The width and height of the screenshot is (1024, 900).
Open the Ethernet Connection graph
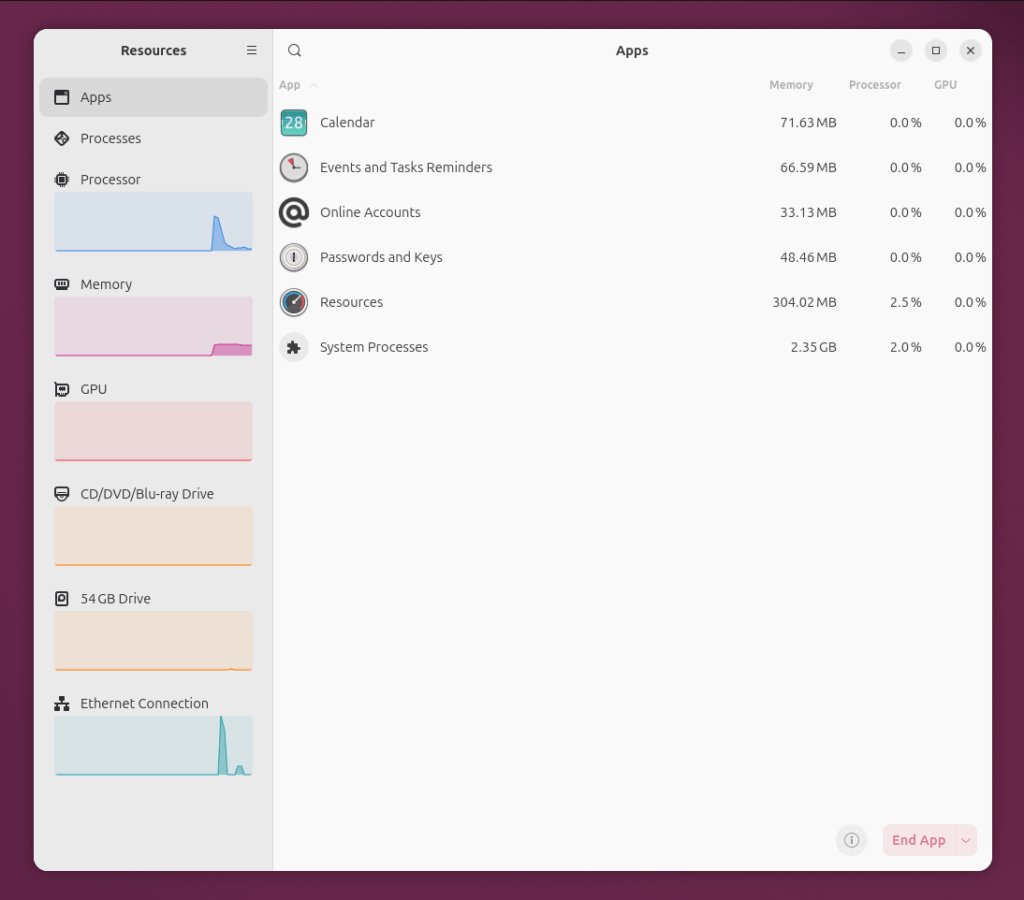coord(153,745)
